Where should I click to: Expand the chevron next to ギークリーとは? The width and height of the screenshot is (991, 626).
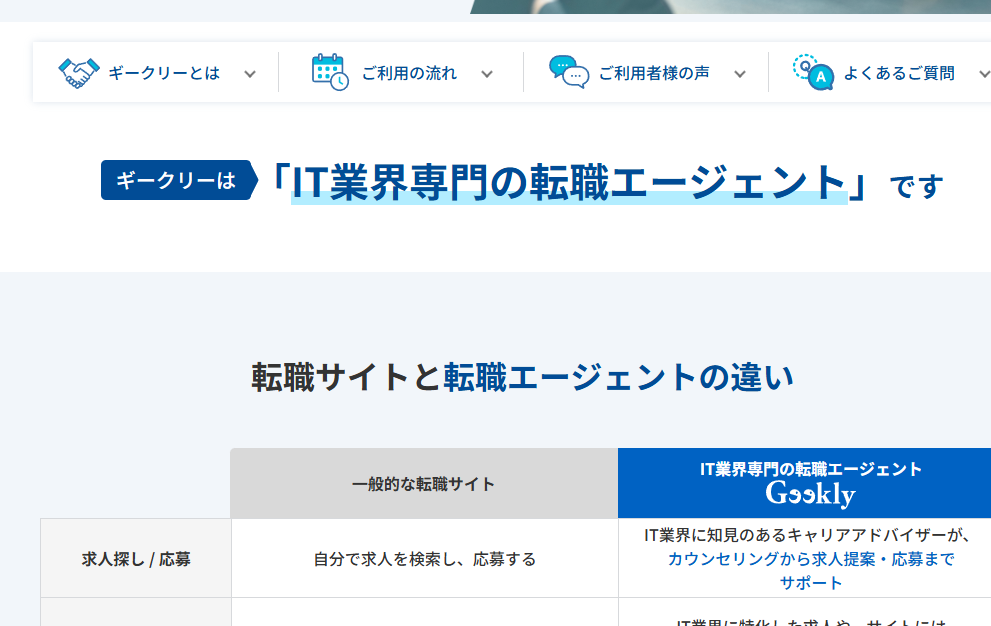(250, 74)
